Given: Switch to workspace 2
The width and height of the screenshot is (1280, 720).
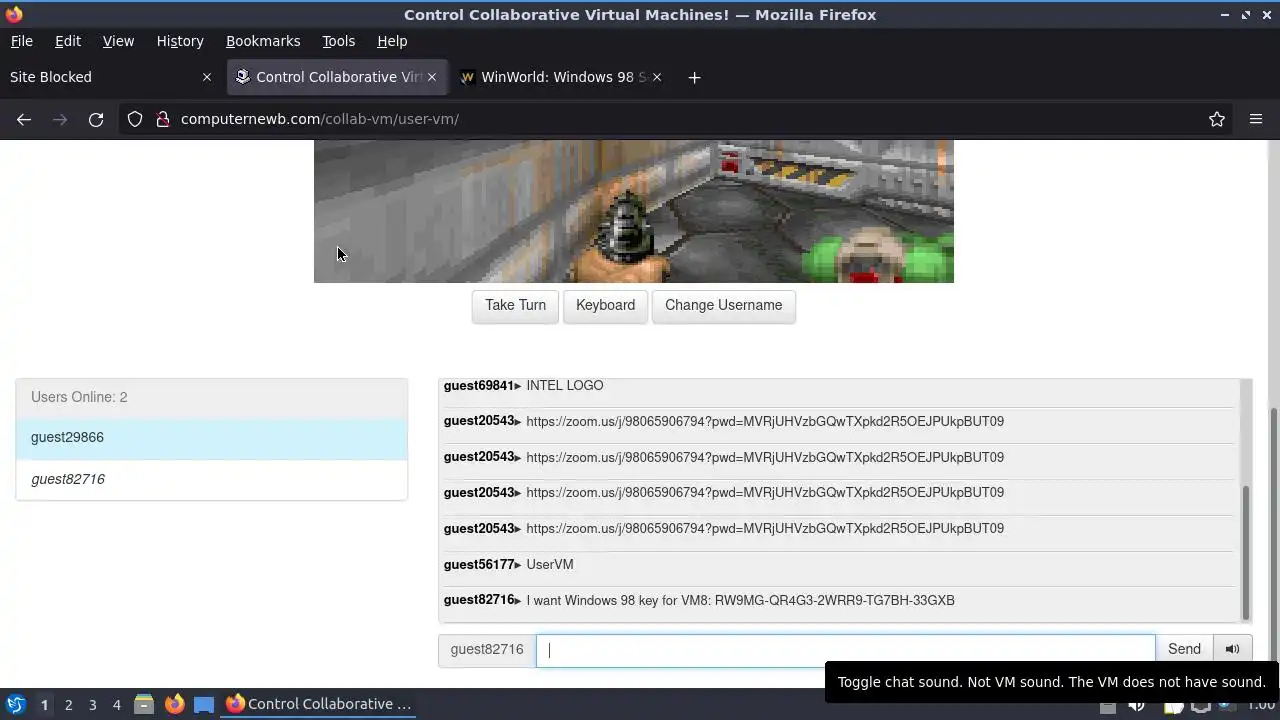Looking at the screenshot, I should click(68, 704).
